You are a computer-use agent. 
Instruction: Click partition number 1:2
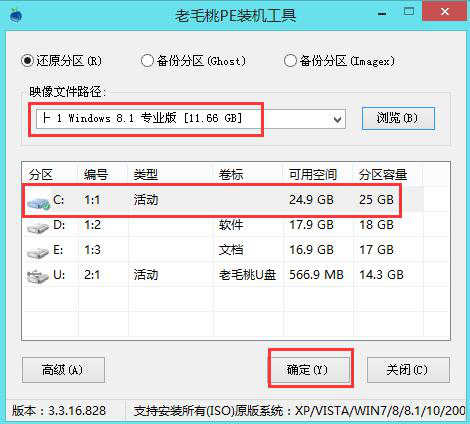[92, 225]
